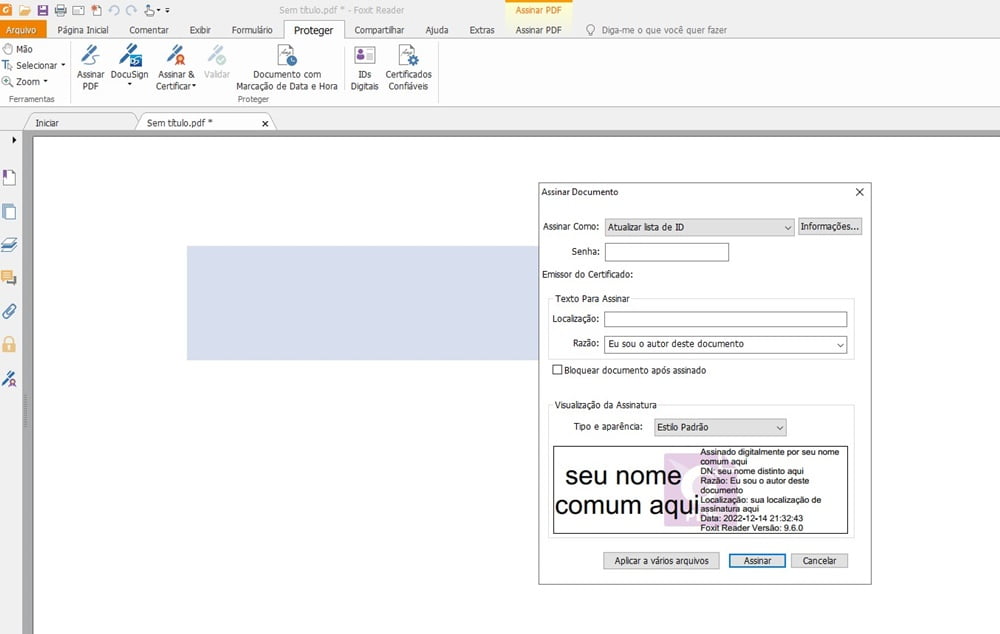
Task: Click the Senha password field
Action: [666, 252]
